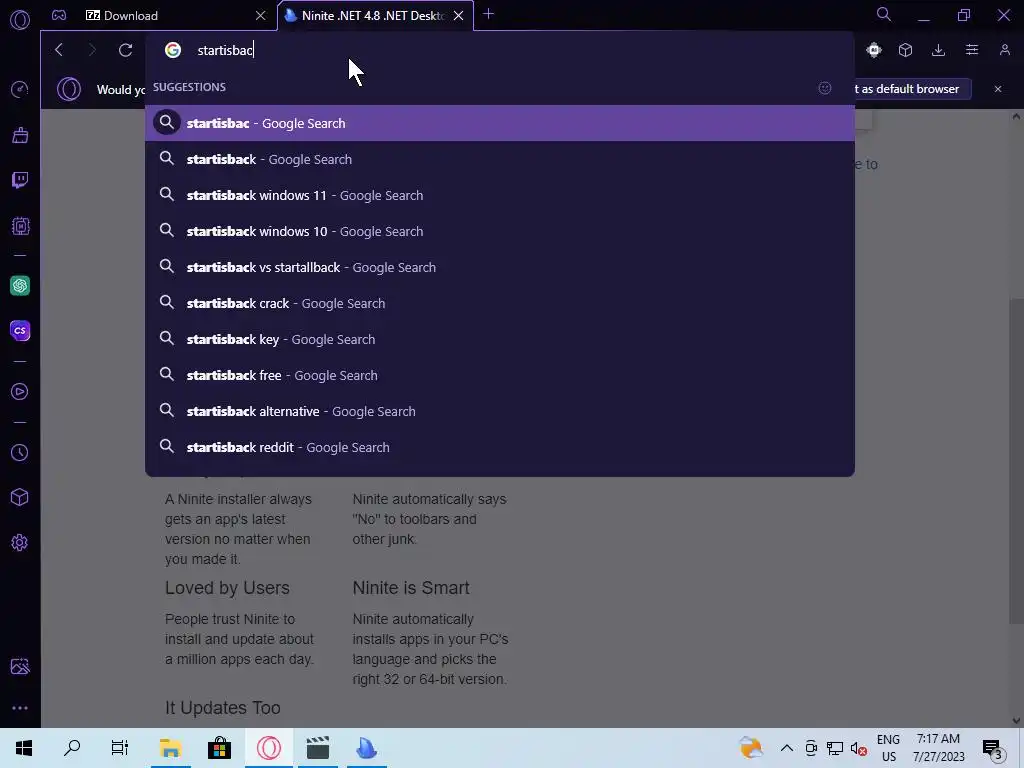Open GX Cleaner in sidebar

click(20, 135)
